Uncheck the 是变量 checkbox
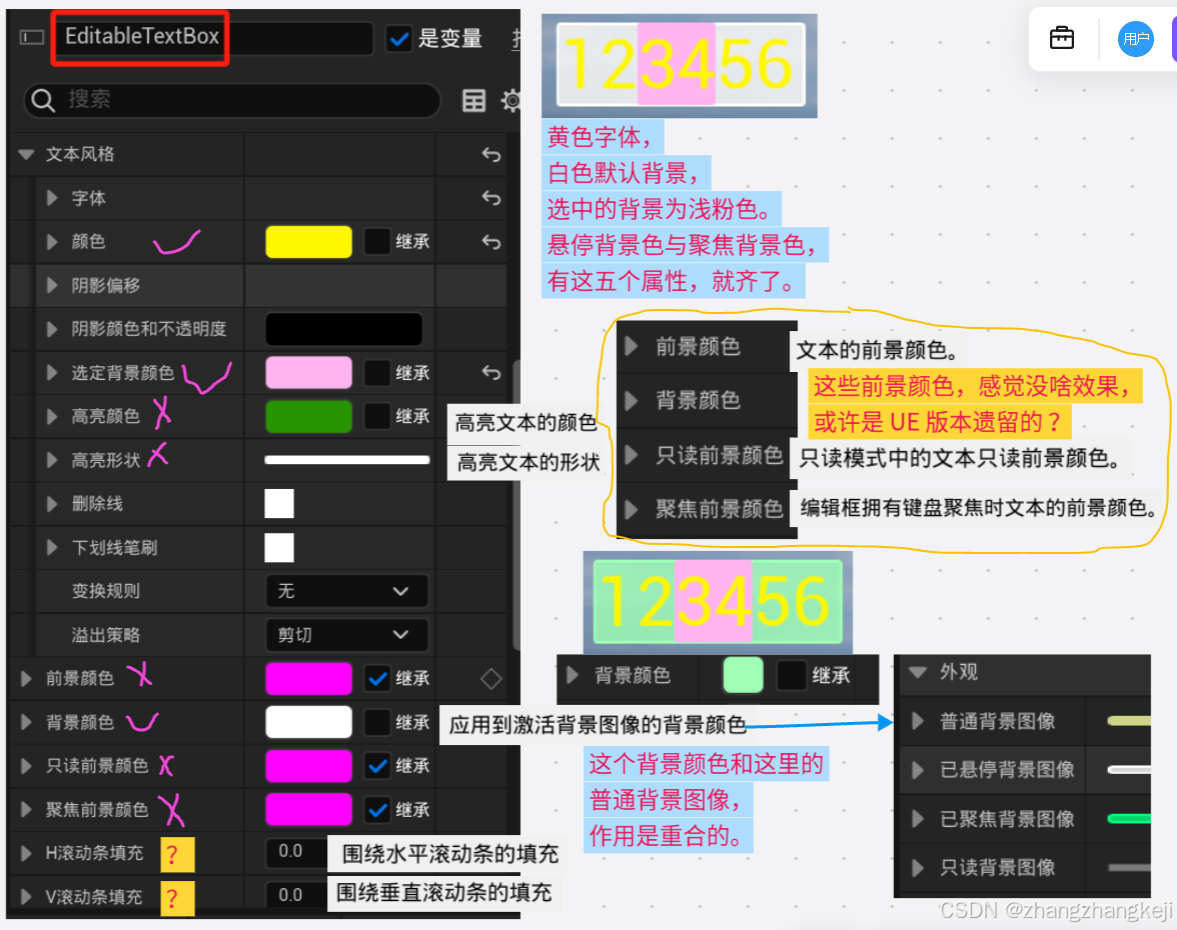Image resolution: width=1177 pixels, height=930 pixels. [x=400, y=38]
